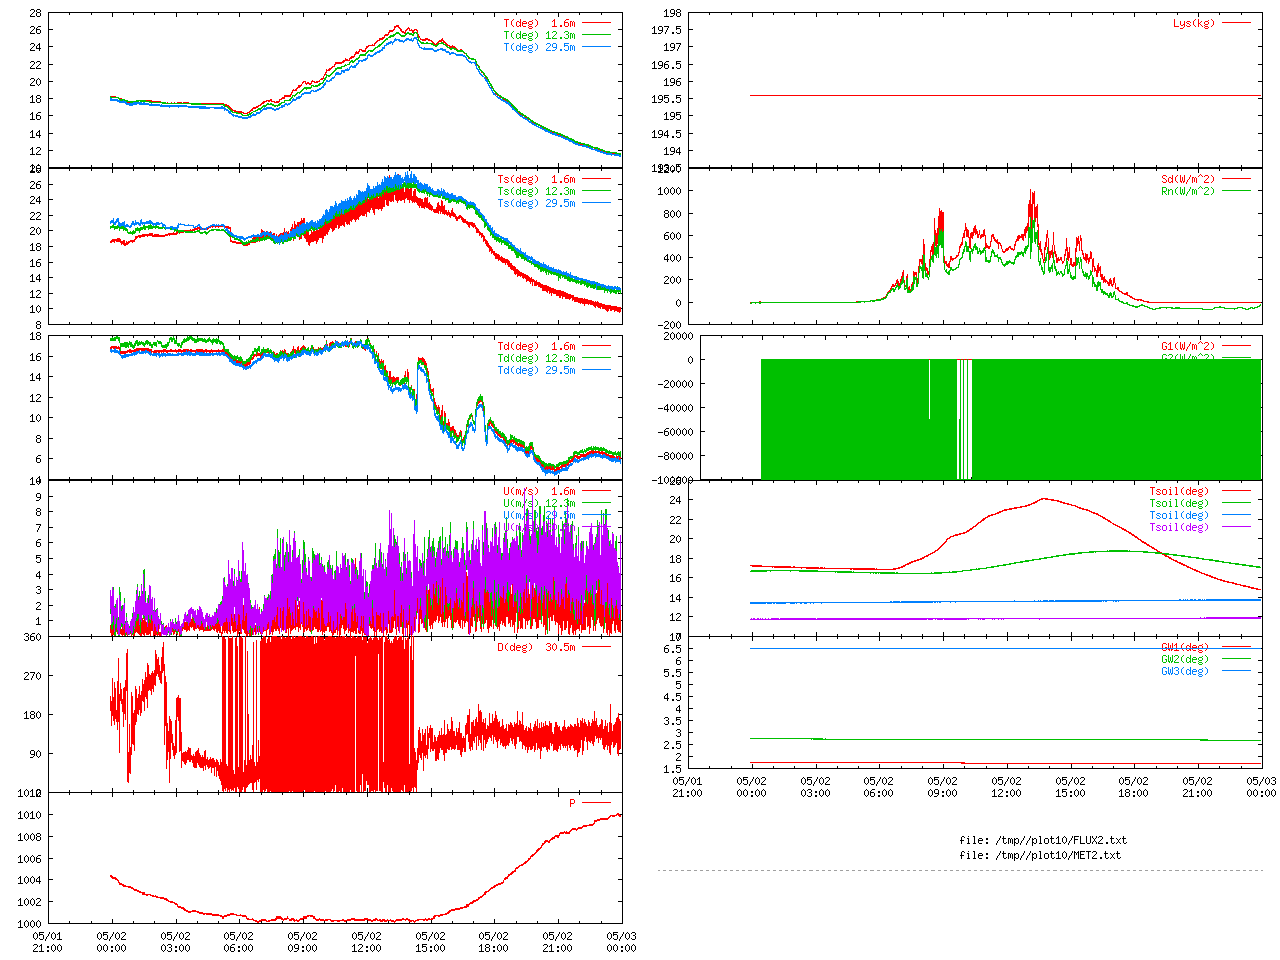Click the 4.5 tick on GW axis
This screenshot has width=1280, height=960.
pos(673,697)
